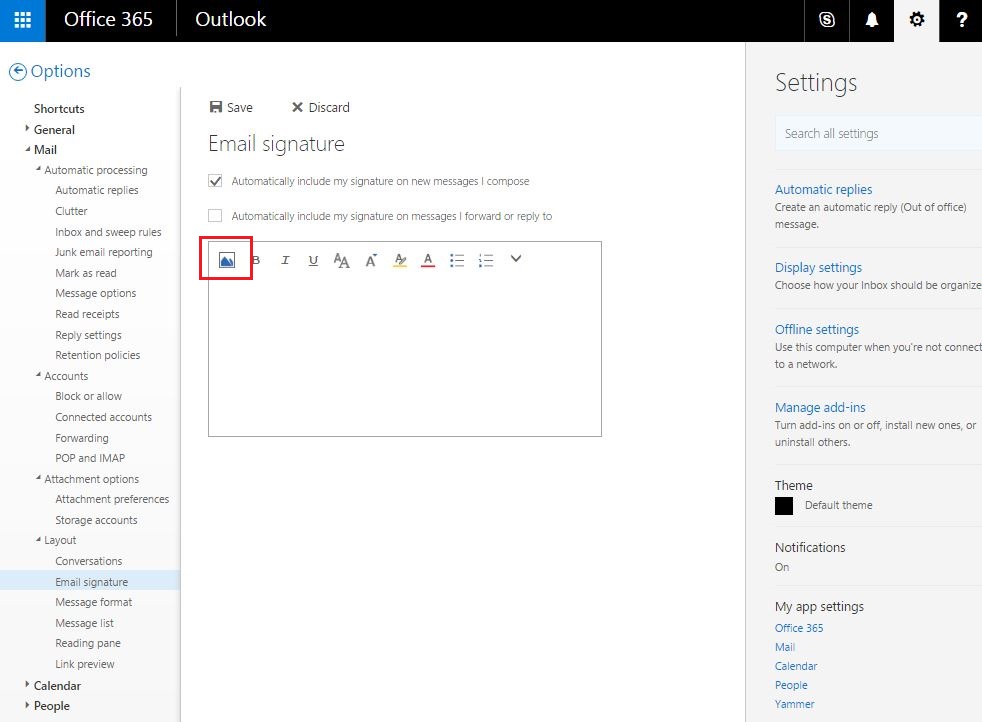Open Message options

click(95, 294)
